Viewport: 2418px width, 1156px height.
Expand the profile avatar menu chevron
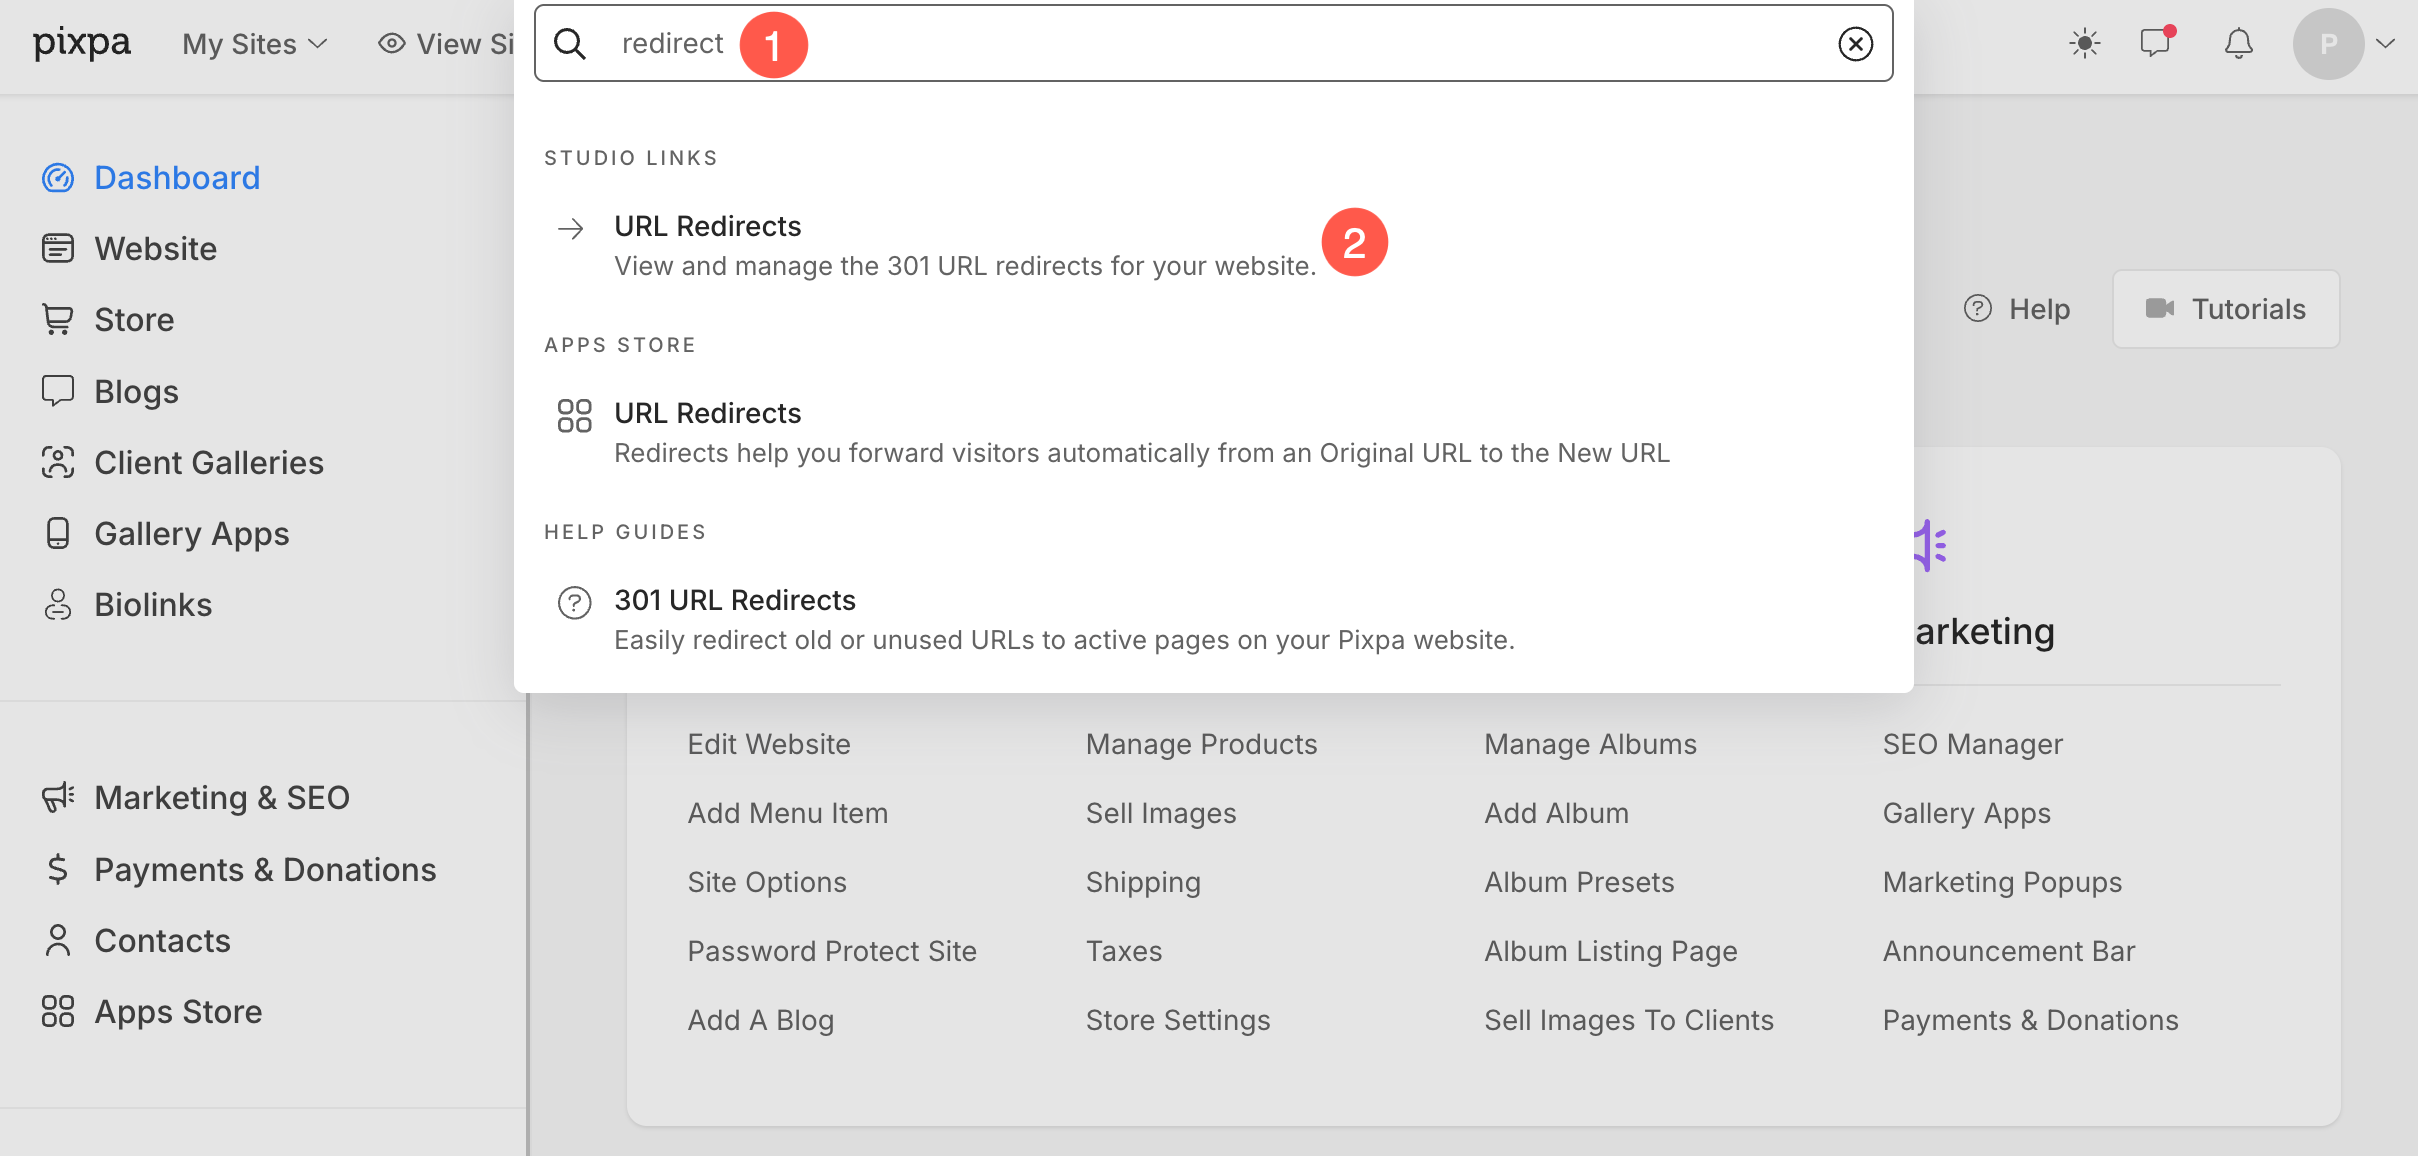tap(2385, 44)
